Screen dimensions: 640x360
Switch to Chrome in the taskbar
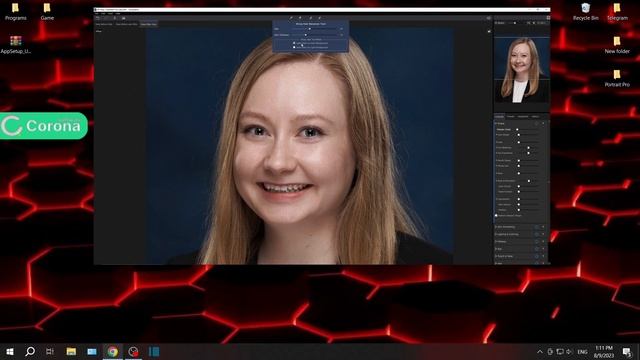point(113,351)
